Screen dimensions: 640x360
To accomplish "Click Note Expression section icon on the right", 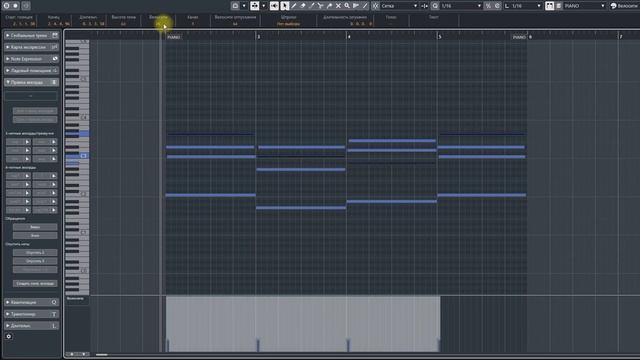I will 55,59.
